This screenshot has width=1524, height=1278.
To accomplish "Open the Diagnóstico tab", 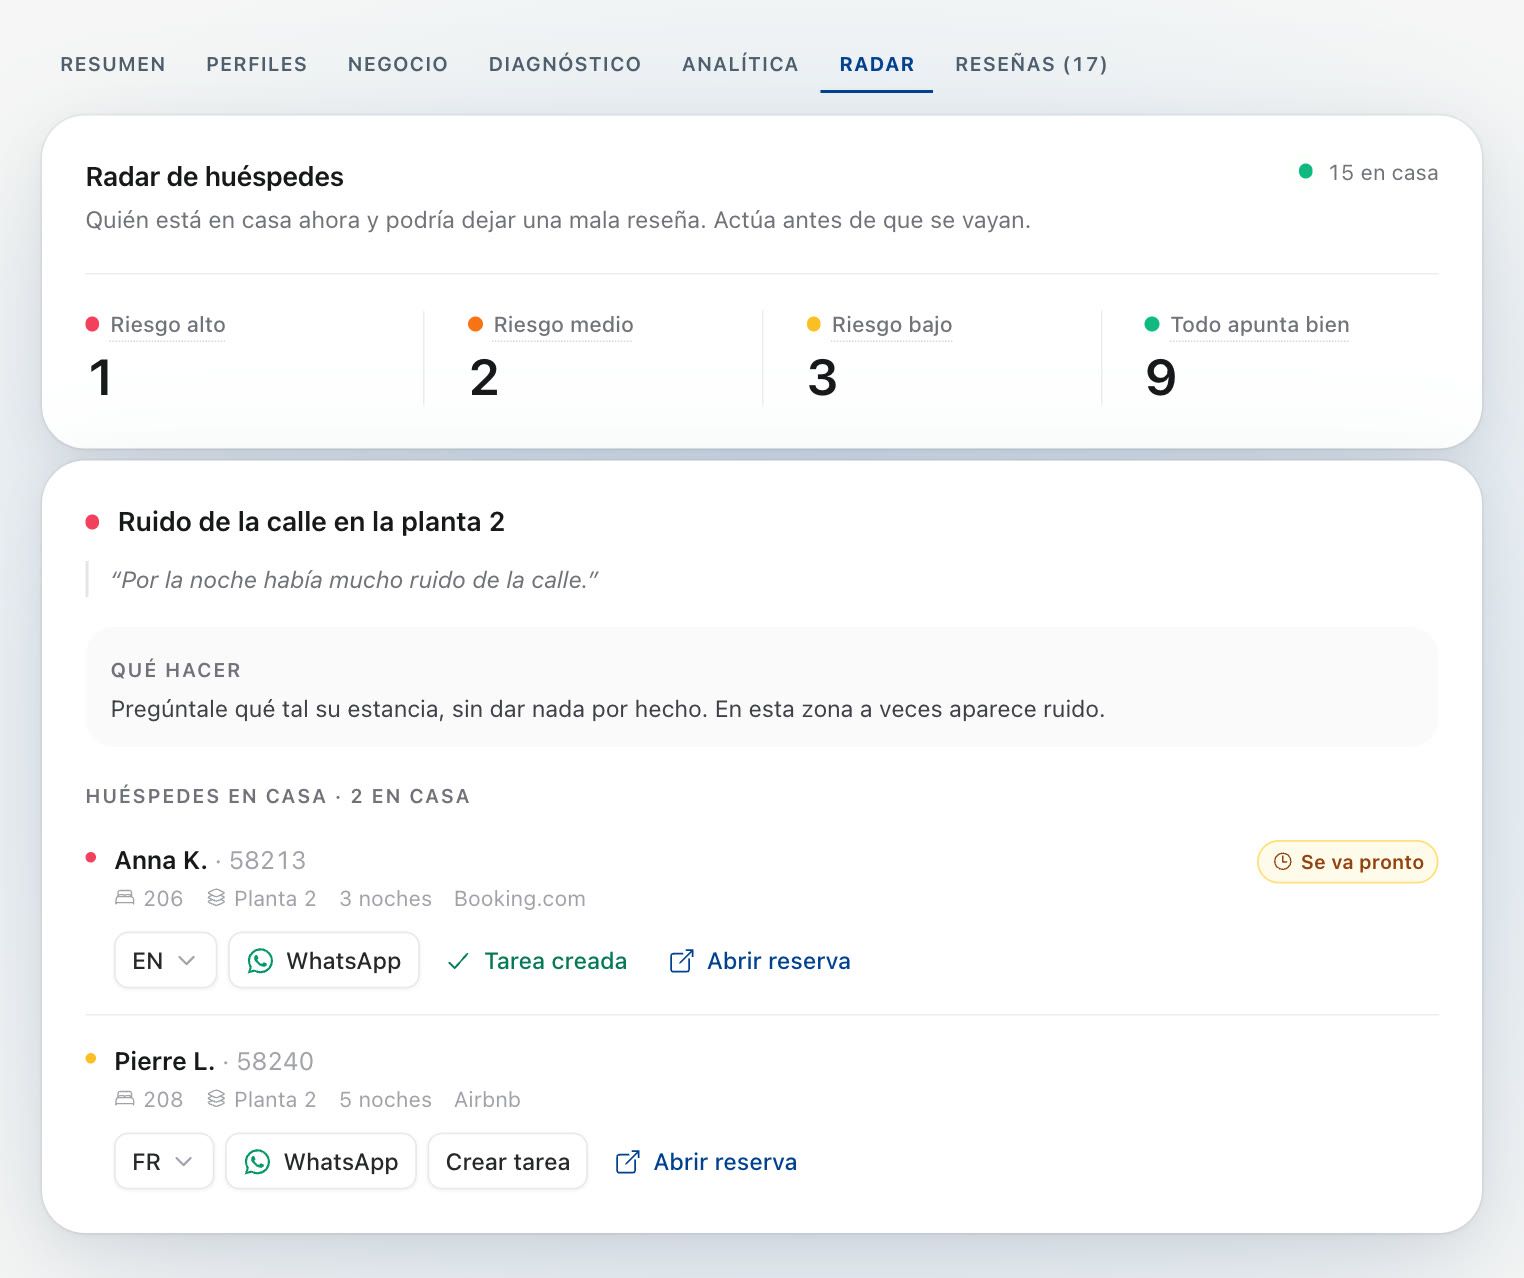I will (565, 64).
